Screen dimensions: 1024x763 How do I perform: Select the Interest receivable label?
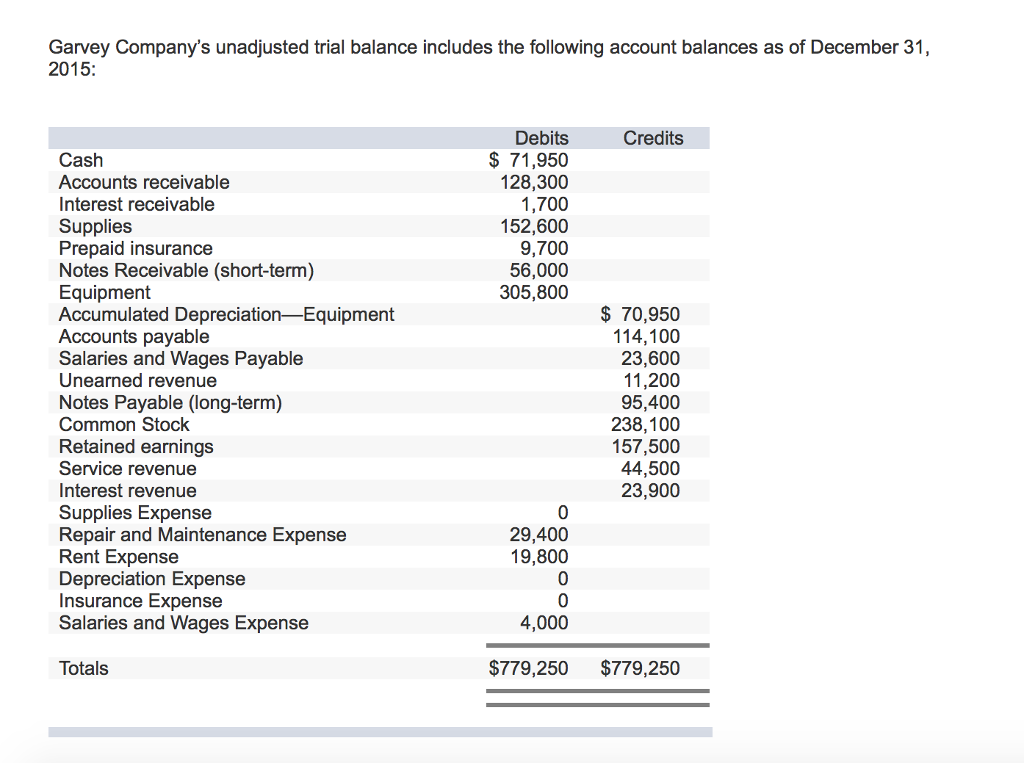[136, 204]
